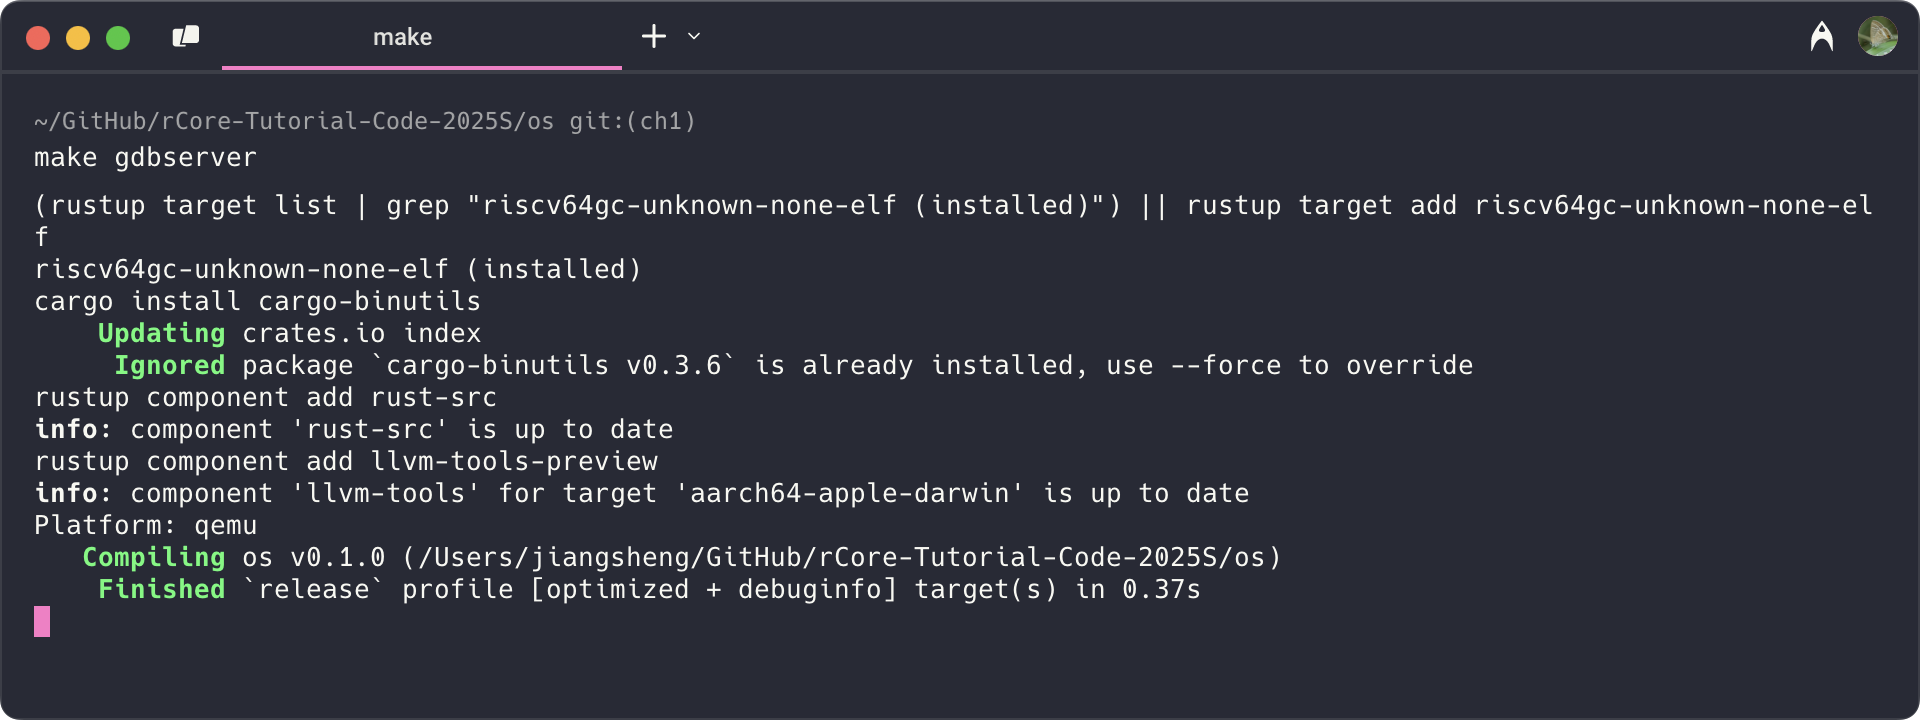Click the green "Compiling" status label
The width and height of the screenshot is (1920, 720).
153,557
